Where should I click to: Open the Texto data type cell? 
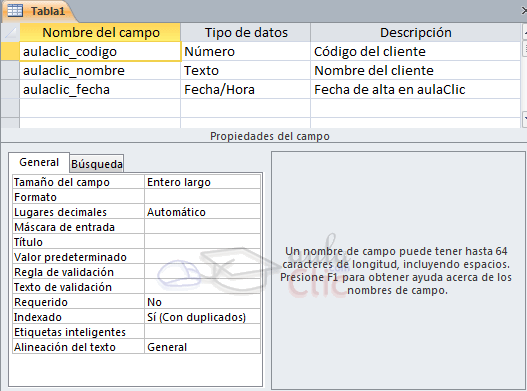[x=245, y=70]
